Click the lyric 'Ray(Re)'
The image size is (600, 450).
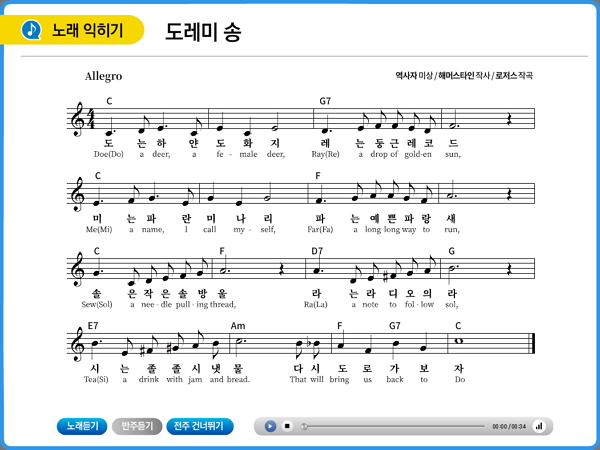[325, 154]
